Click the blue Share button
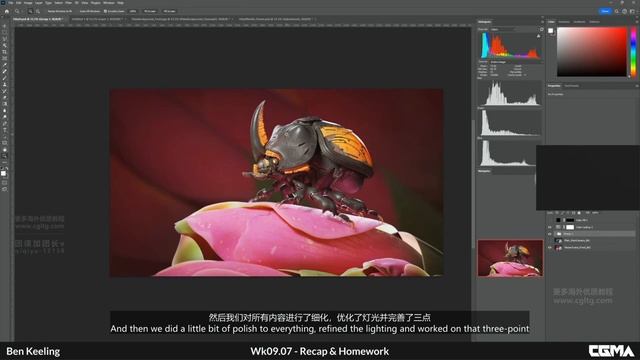 pyautogui.click(x=605, y=11)
